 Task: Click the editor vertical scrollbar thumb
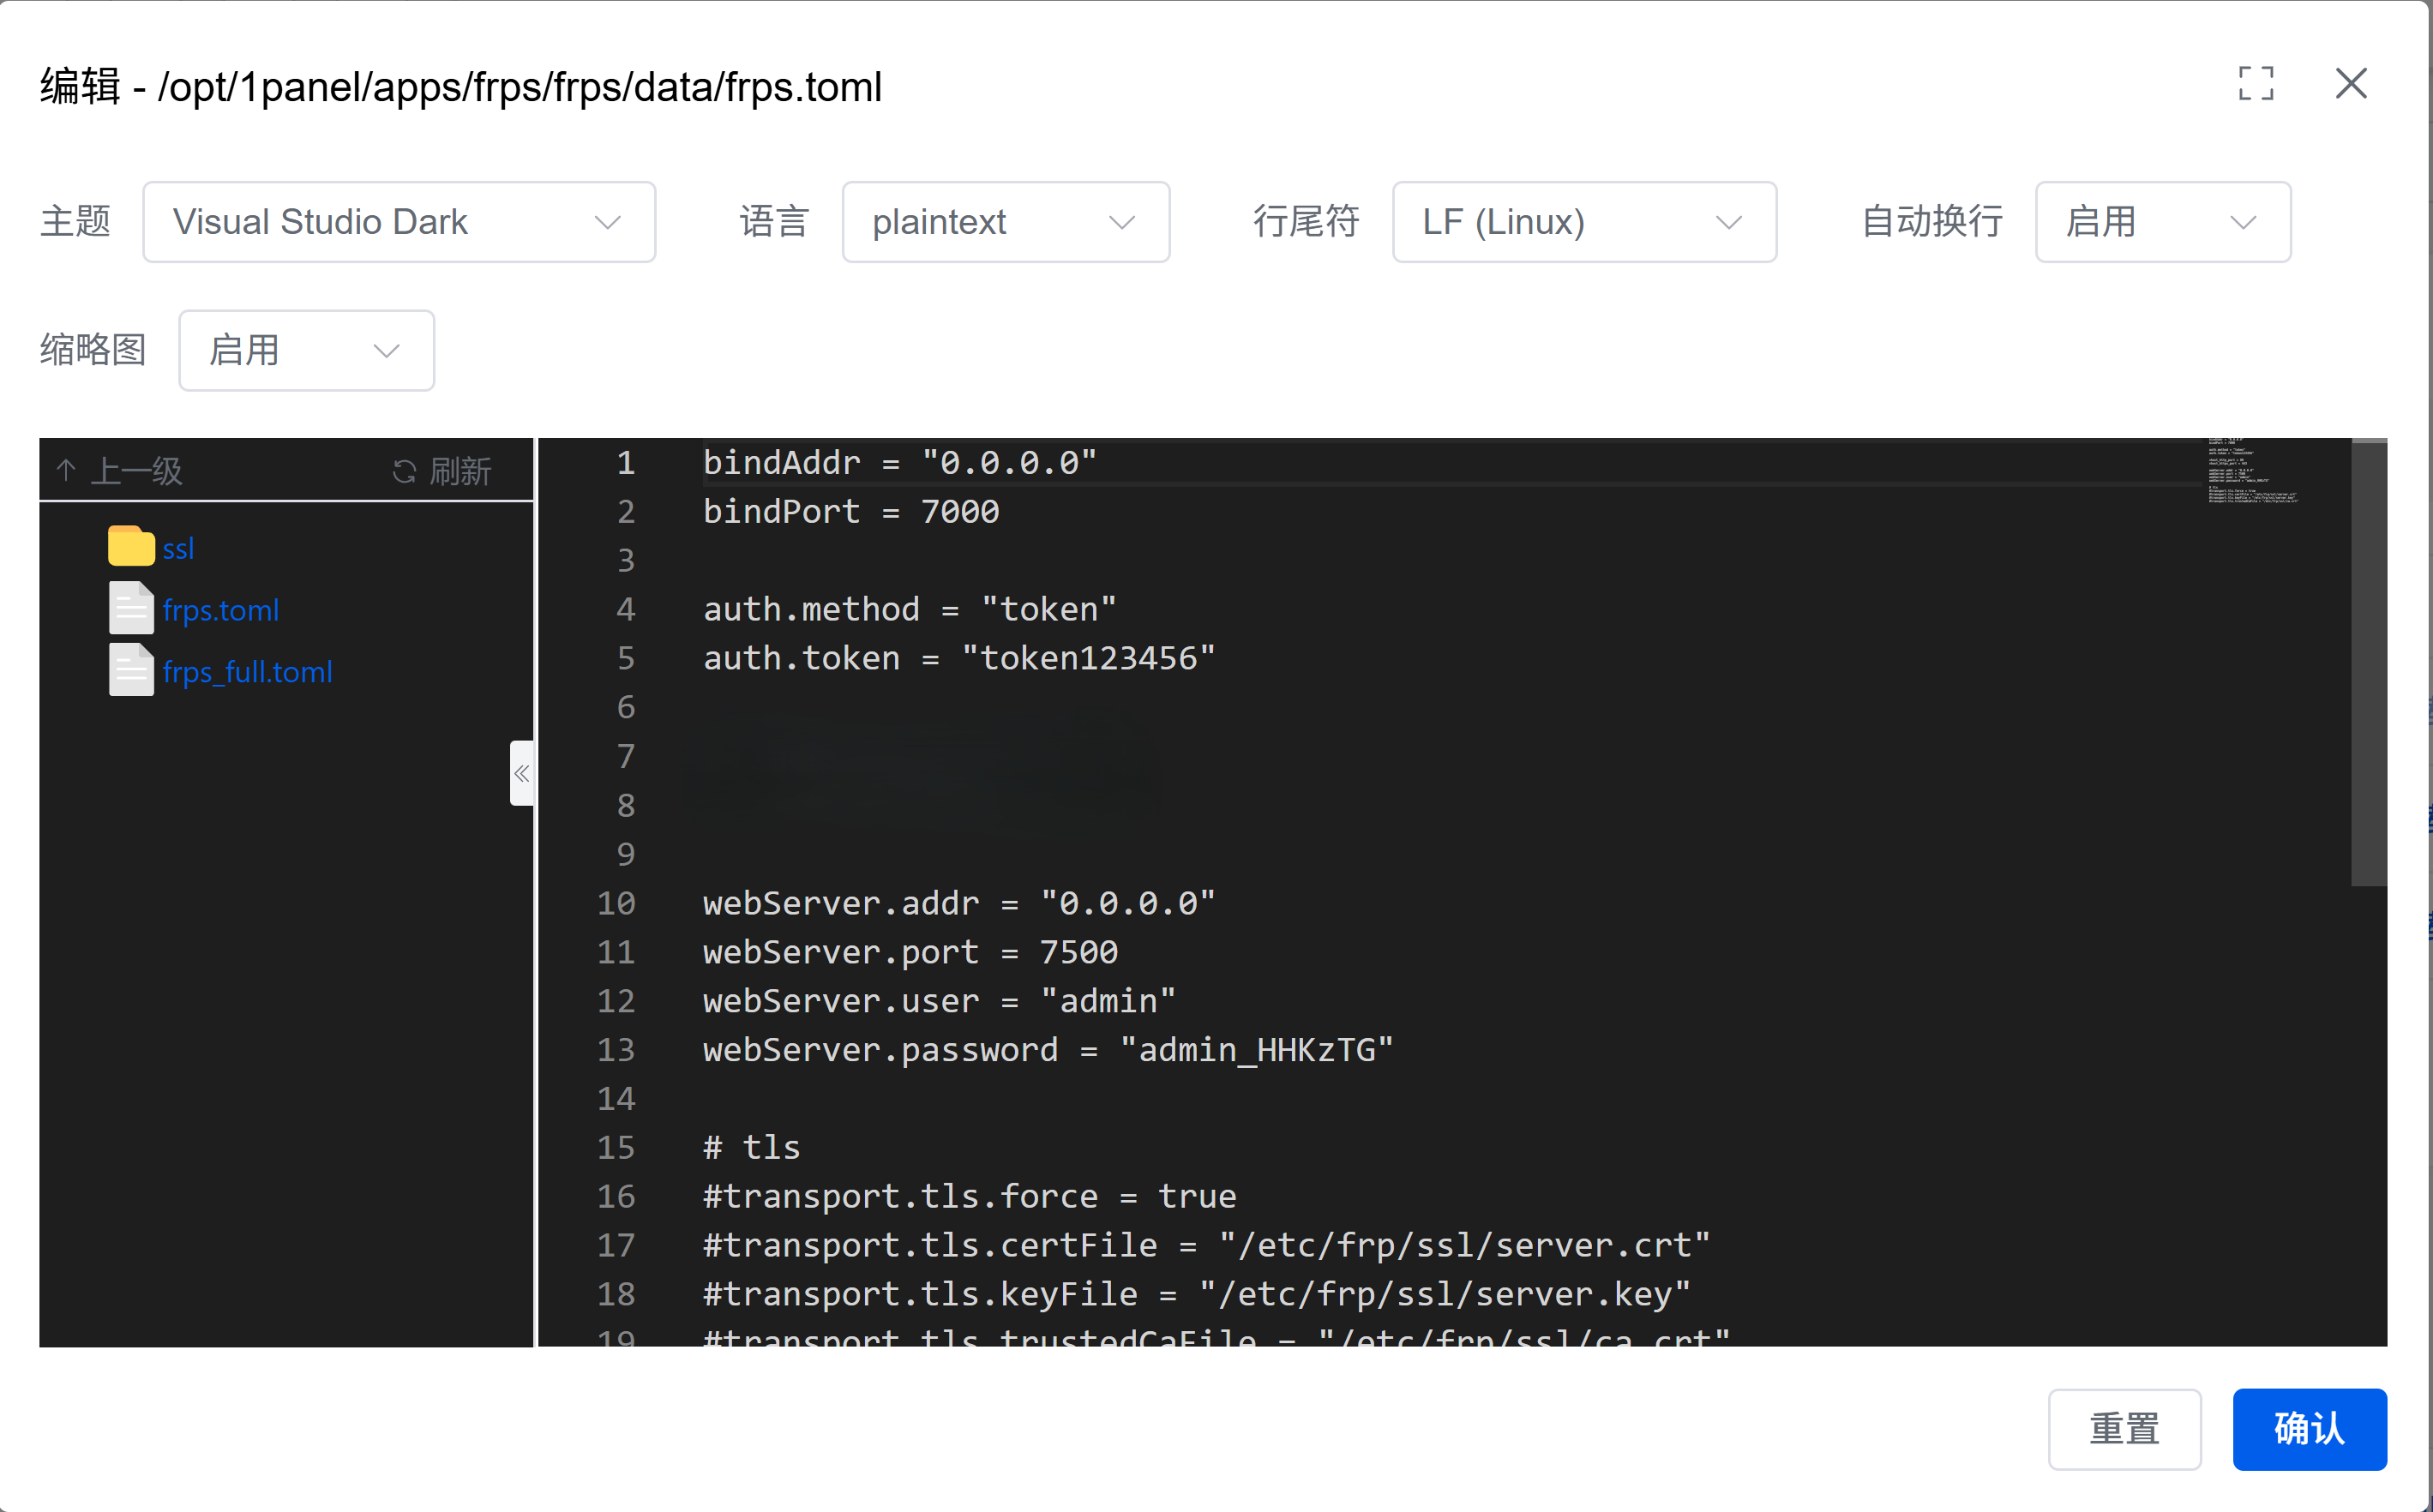point(2367,662)
